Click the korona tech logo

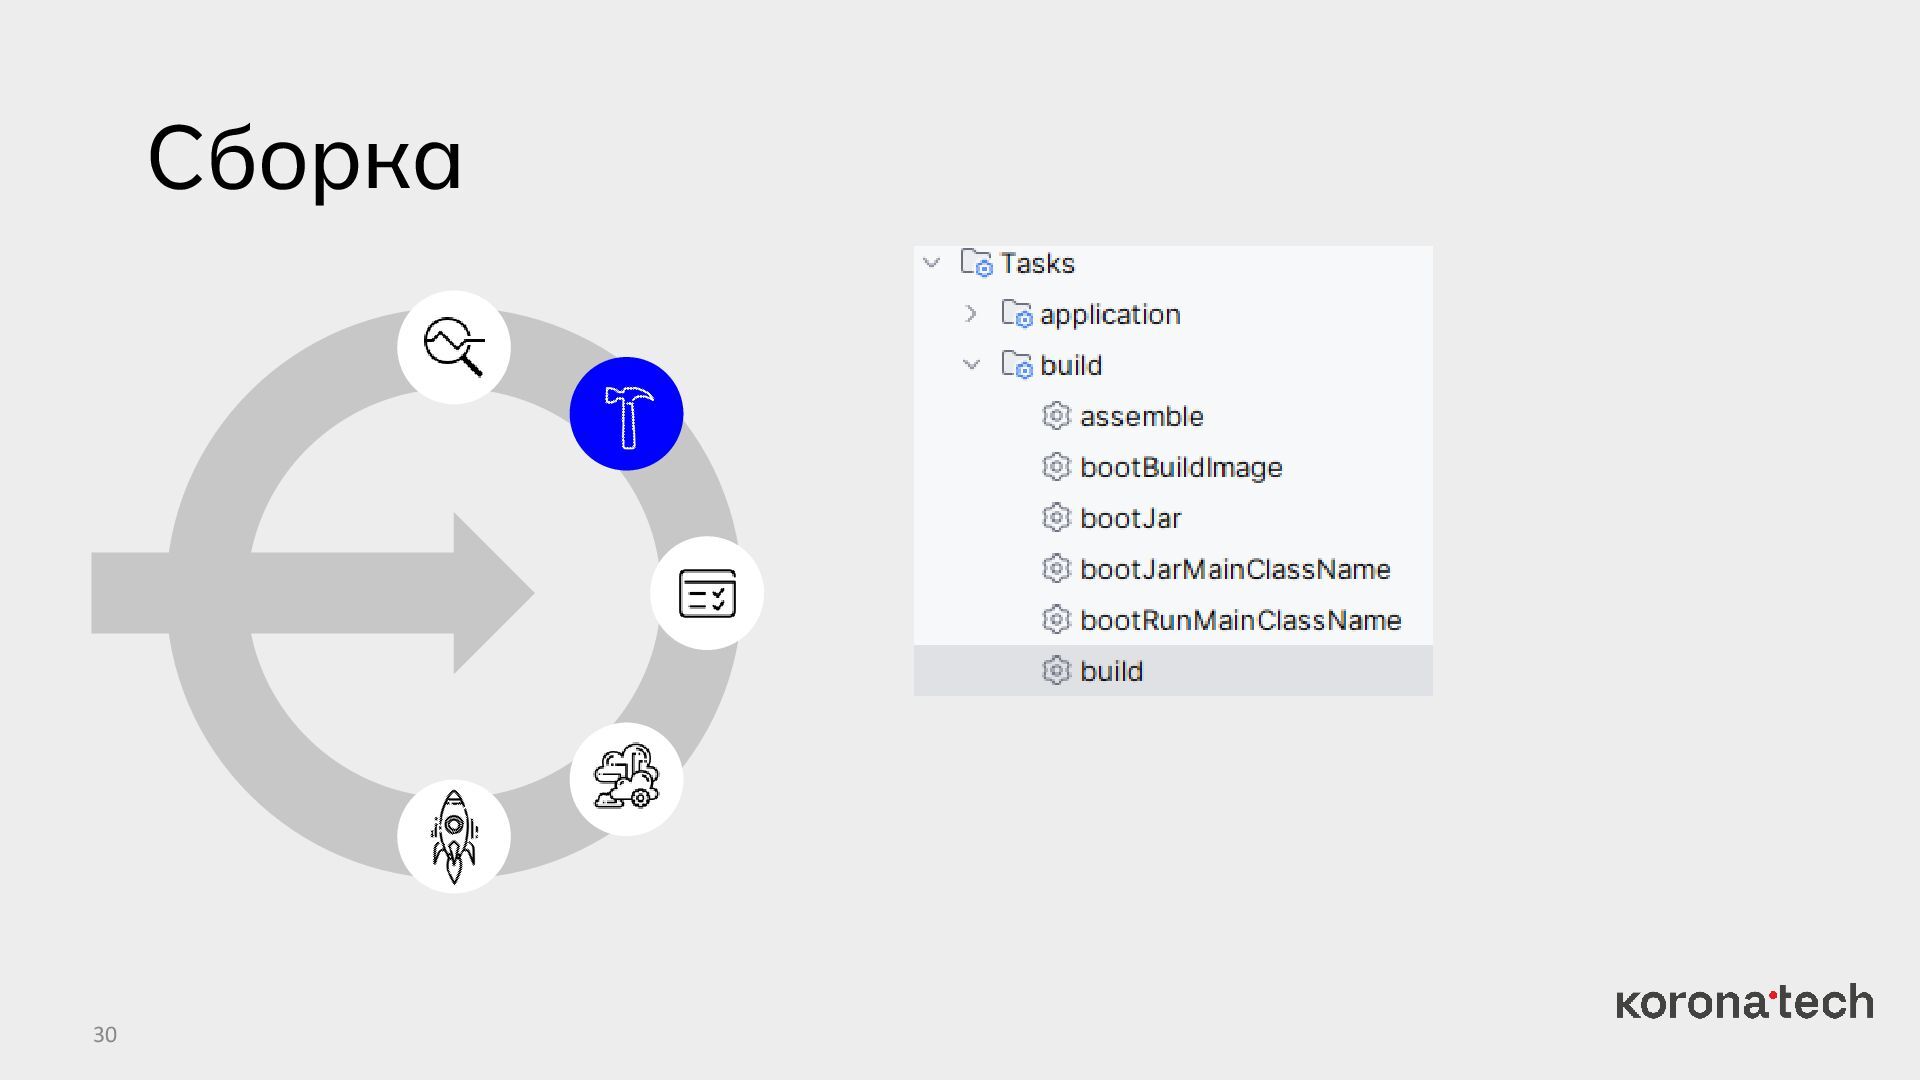(1744, 1002)
